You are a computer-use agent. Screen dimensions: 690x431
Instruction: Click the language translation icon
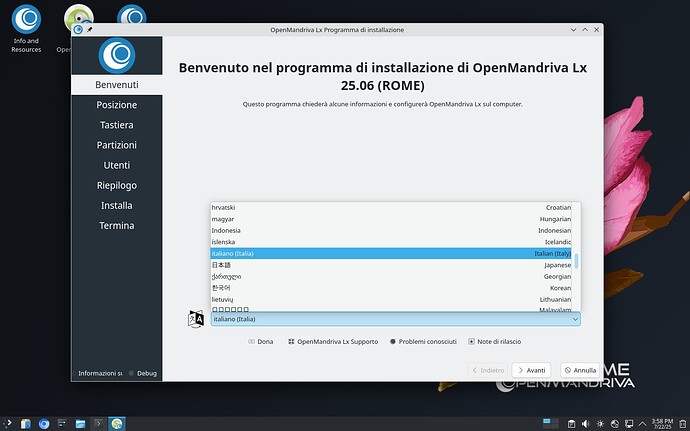click(x=196, y=319)
